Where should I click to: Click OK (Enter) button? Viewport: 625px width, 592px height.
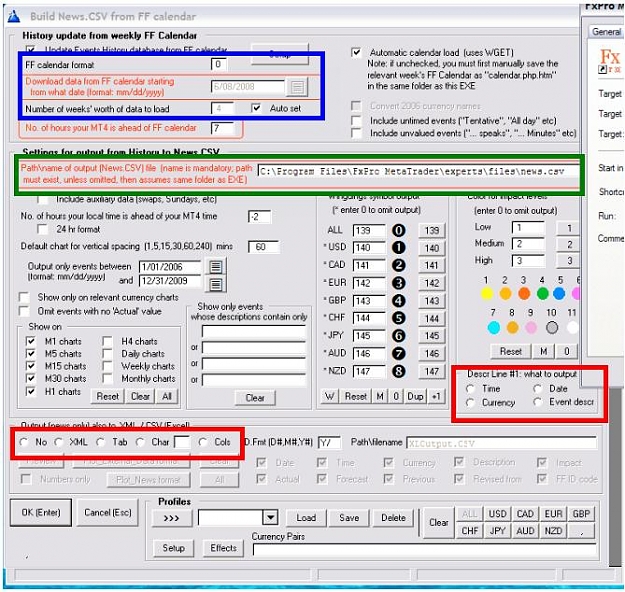click(x=41, y=512)
